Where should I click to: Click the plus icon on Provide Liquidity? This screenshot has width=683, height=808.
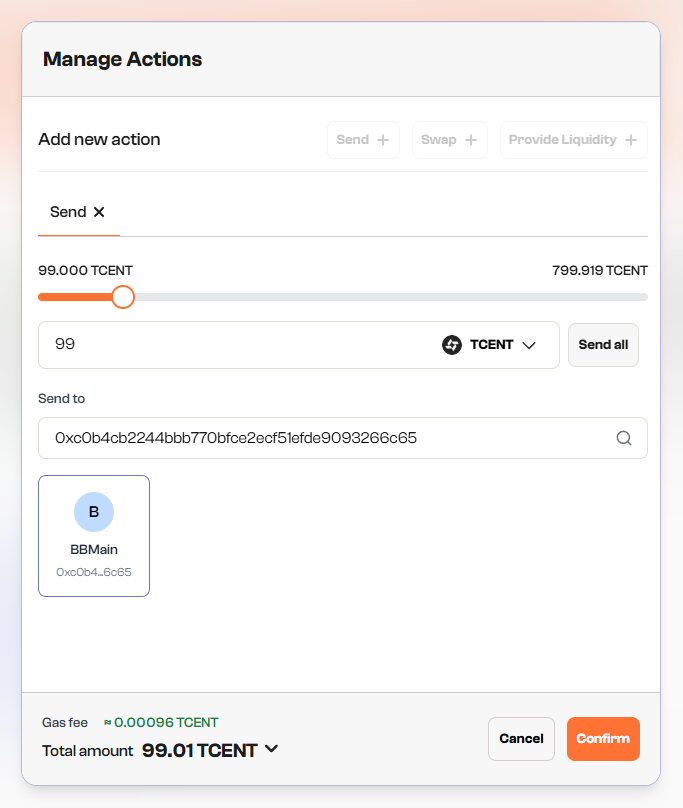631,140
